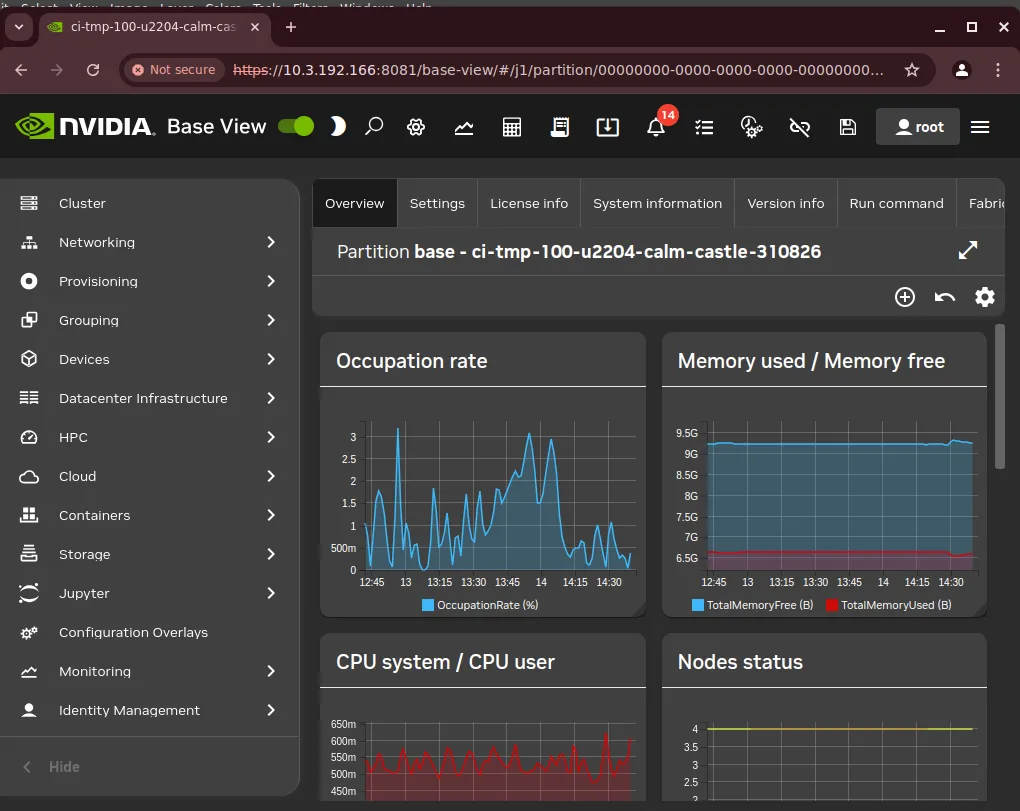Open a new browser tab
Screen dimensions: 1020x811
(291, 27)
